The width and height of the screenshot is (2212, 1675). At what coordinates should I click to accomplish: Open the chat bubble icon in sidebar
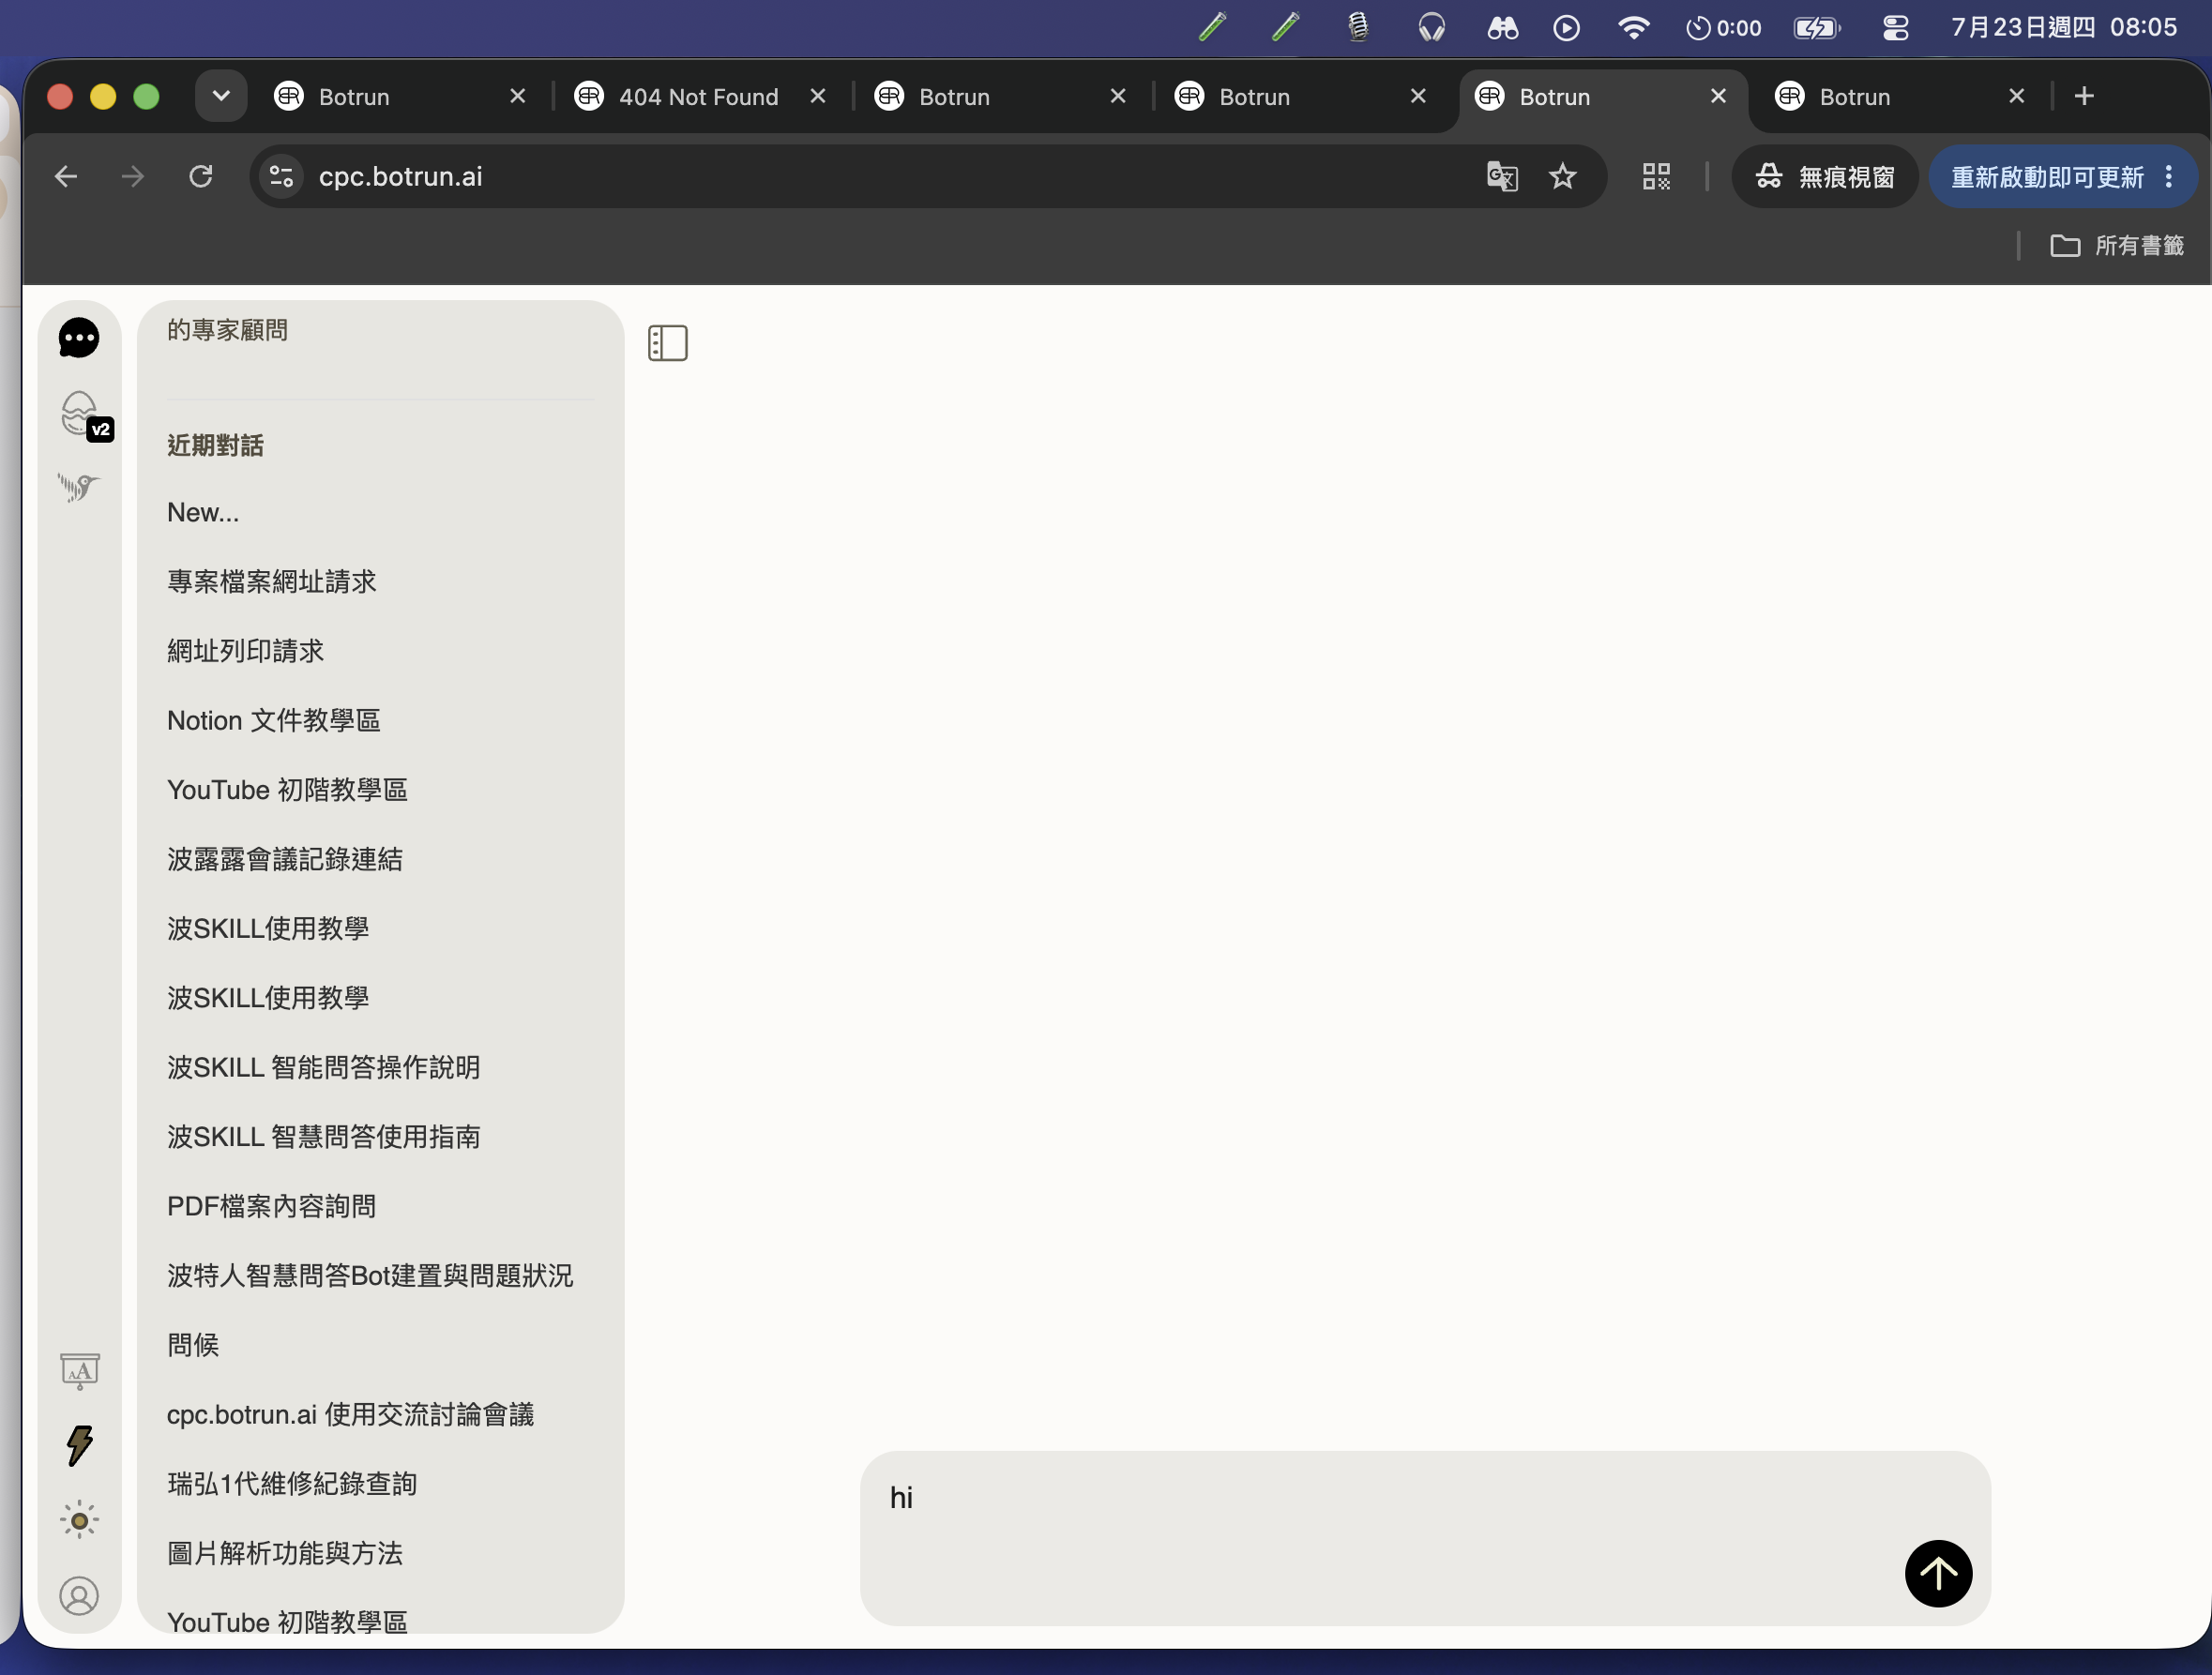[79, 338]
